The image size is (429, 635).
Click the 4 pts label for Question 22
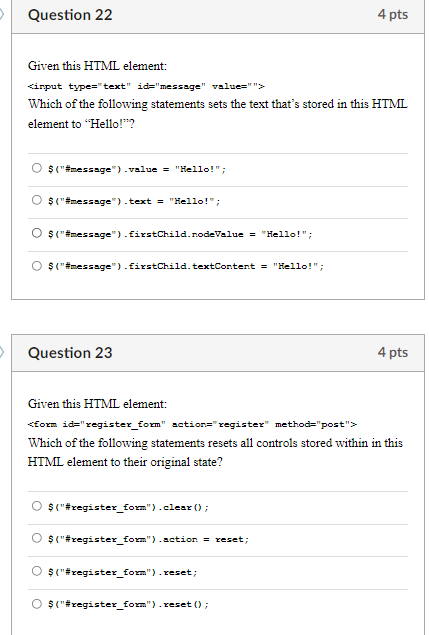coord(393,15)
